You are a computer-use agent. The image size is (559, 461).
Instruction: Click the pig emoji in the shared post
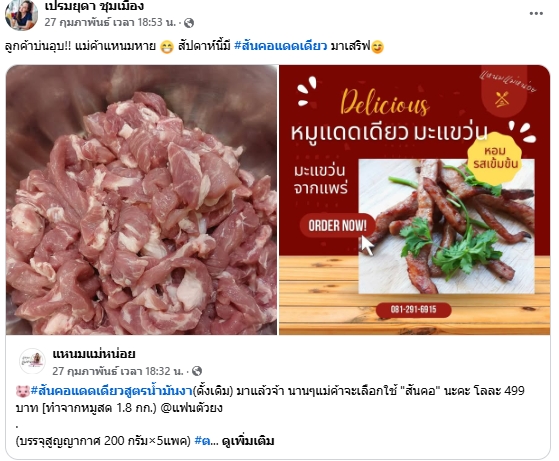tap(22, 391)
